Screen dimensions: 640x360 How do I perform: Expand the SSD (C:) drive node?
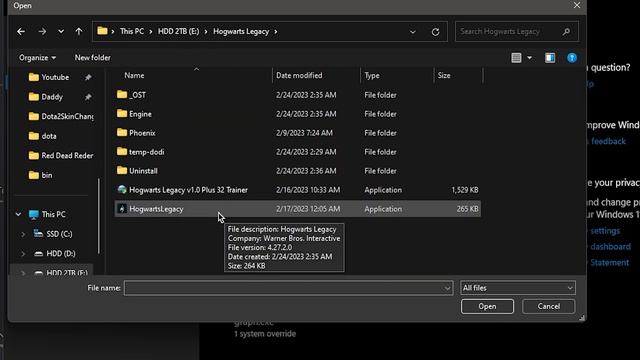23,234
